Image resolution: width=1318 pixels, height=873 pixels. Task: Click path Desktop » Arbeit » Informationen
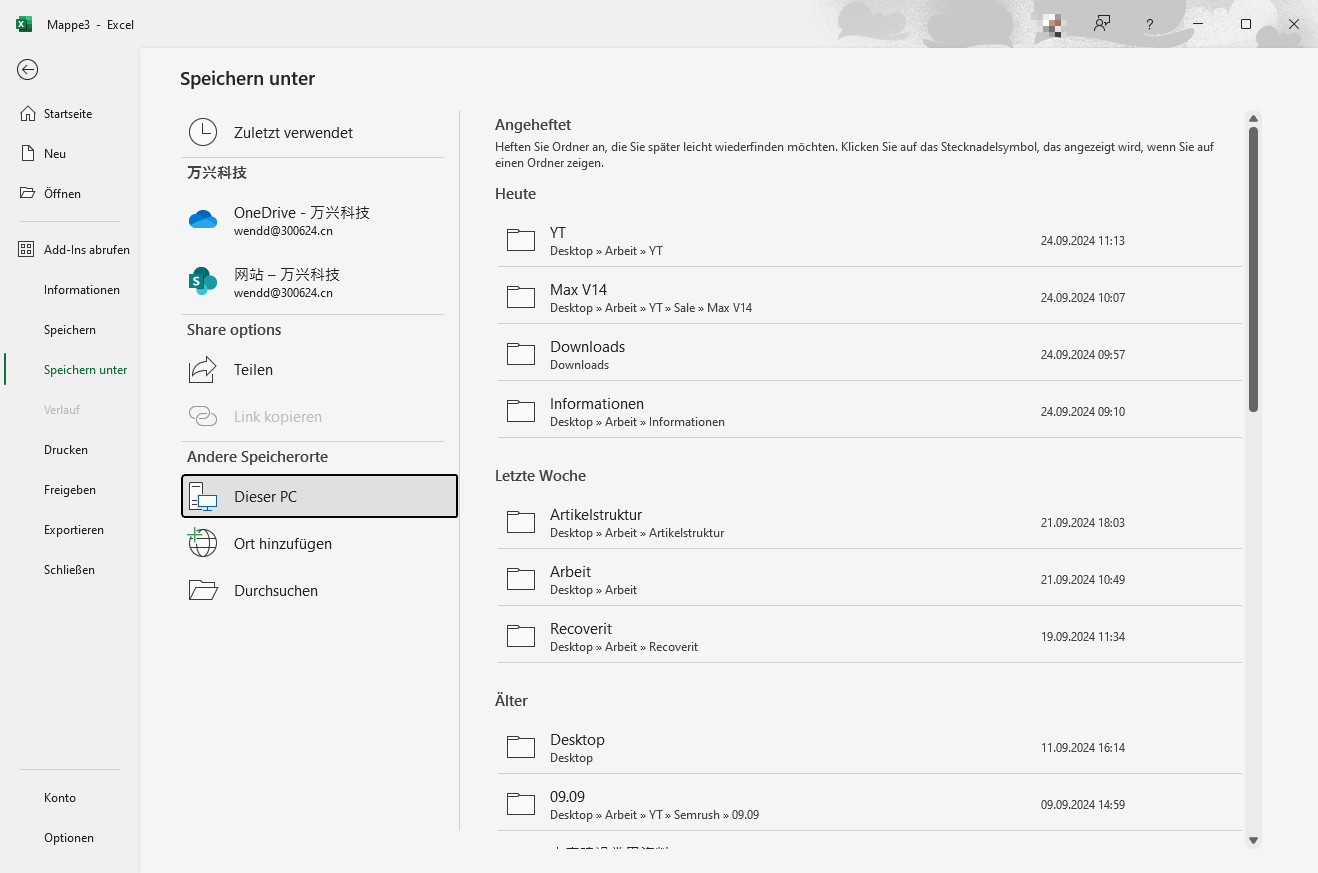coord(637,422)
